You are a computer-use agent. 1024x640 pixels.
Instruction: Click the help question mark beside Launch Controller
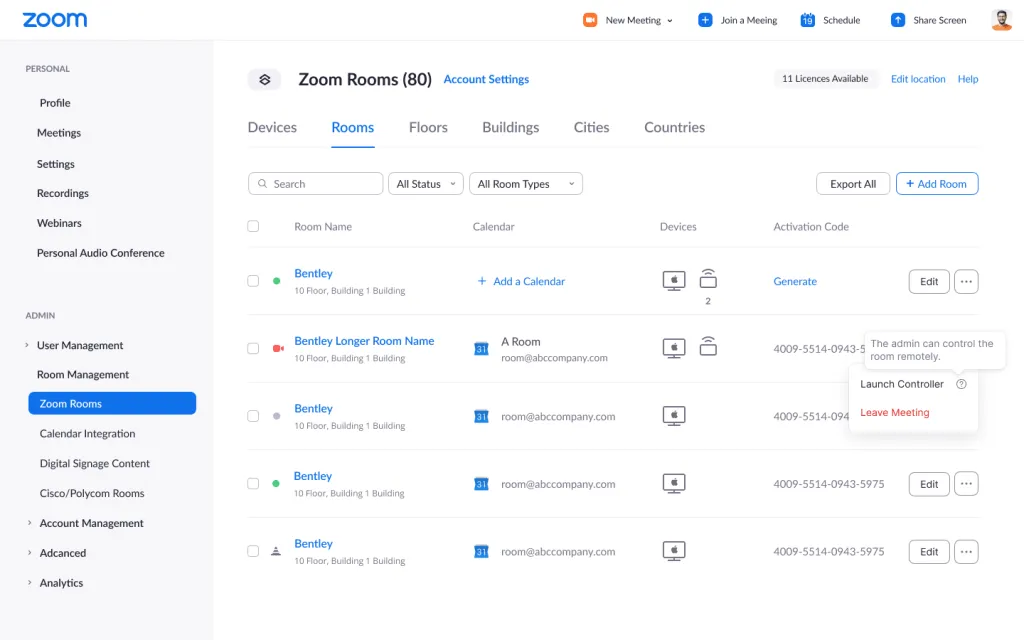pos(961,384)
